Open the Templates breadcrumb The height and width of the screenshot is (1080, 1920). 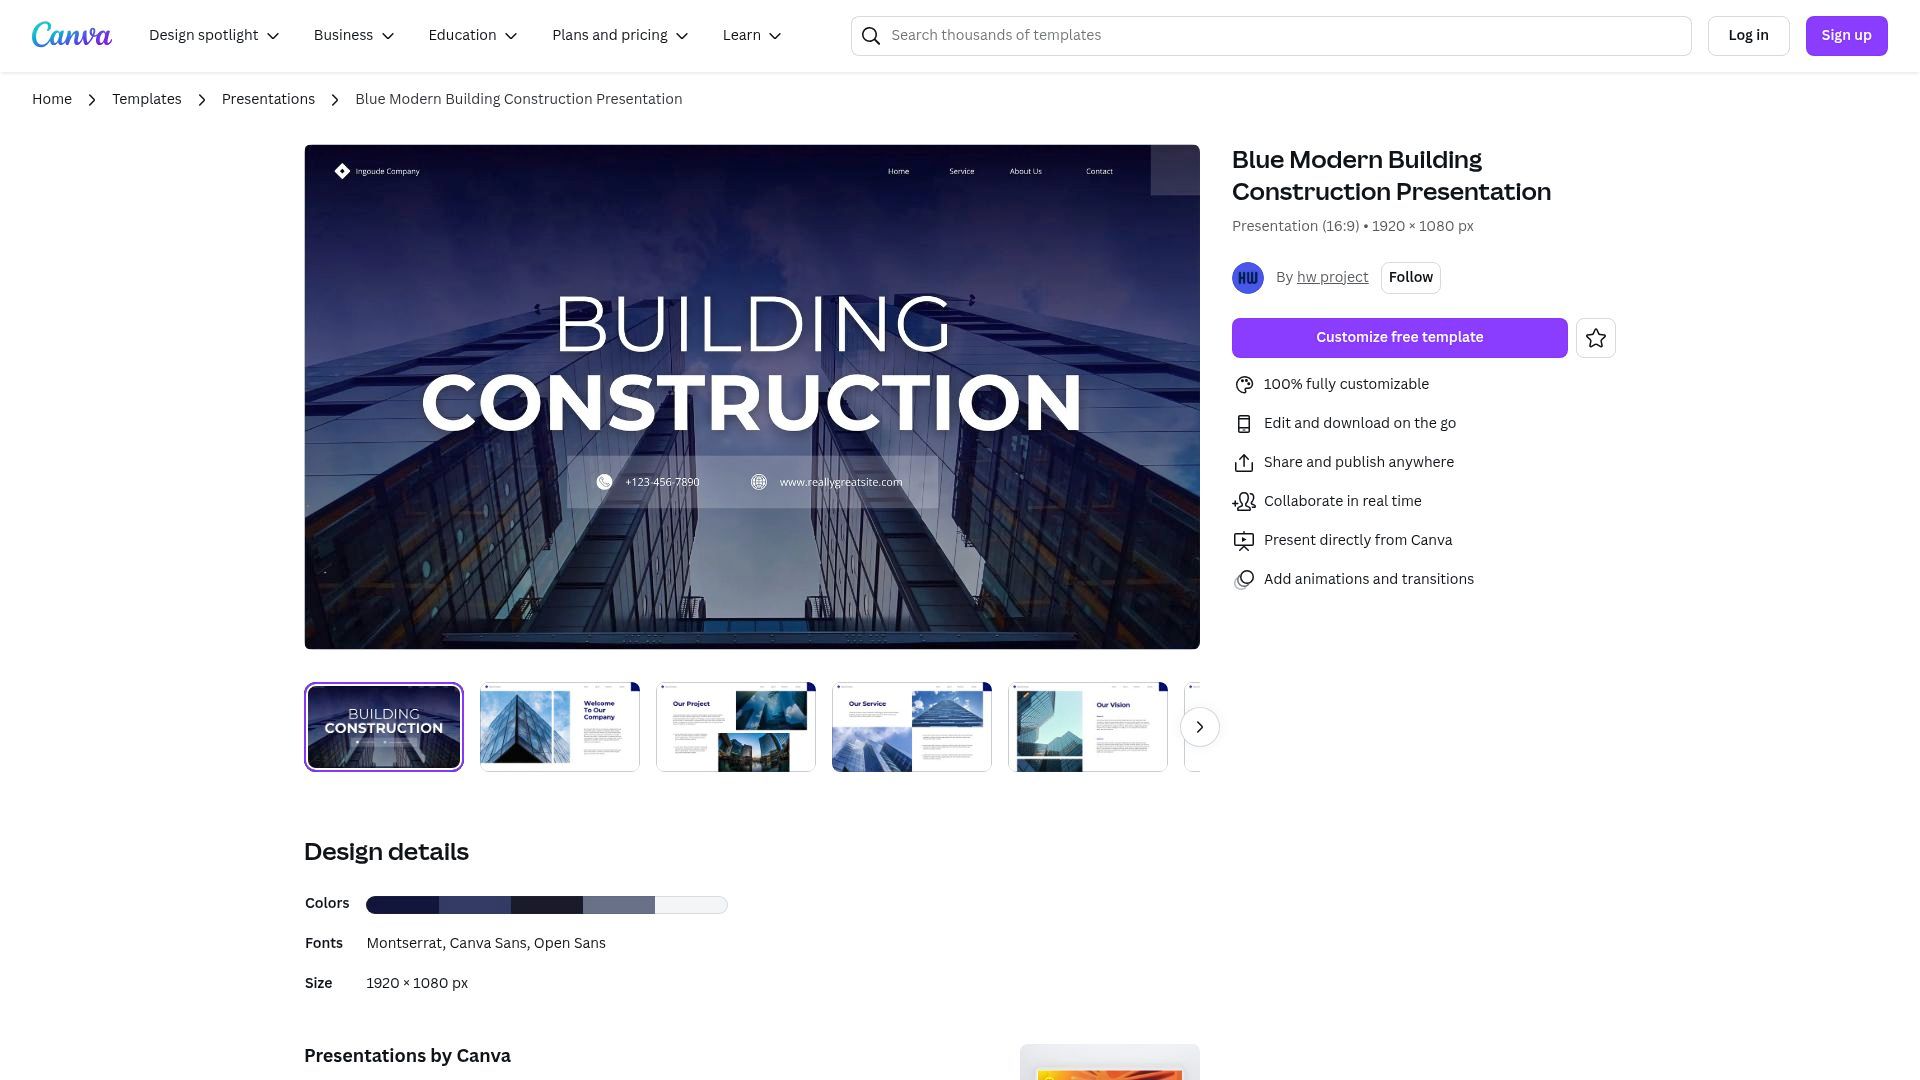click(x=147, y=99)
